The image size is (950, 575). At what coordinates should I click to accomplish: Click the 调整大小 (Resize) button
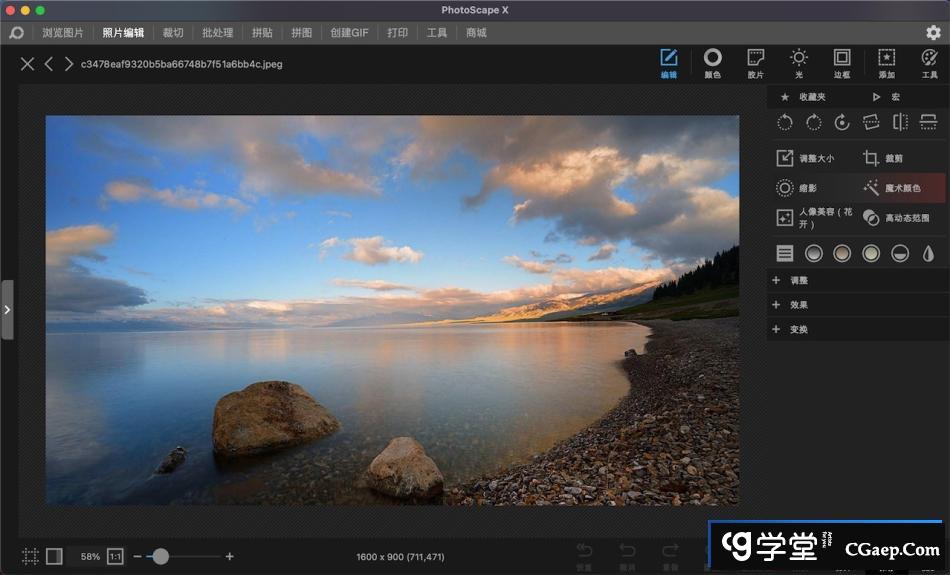click(x=806, y=158)
